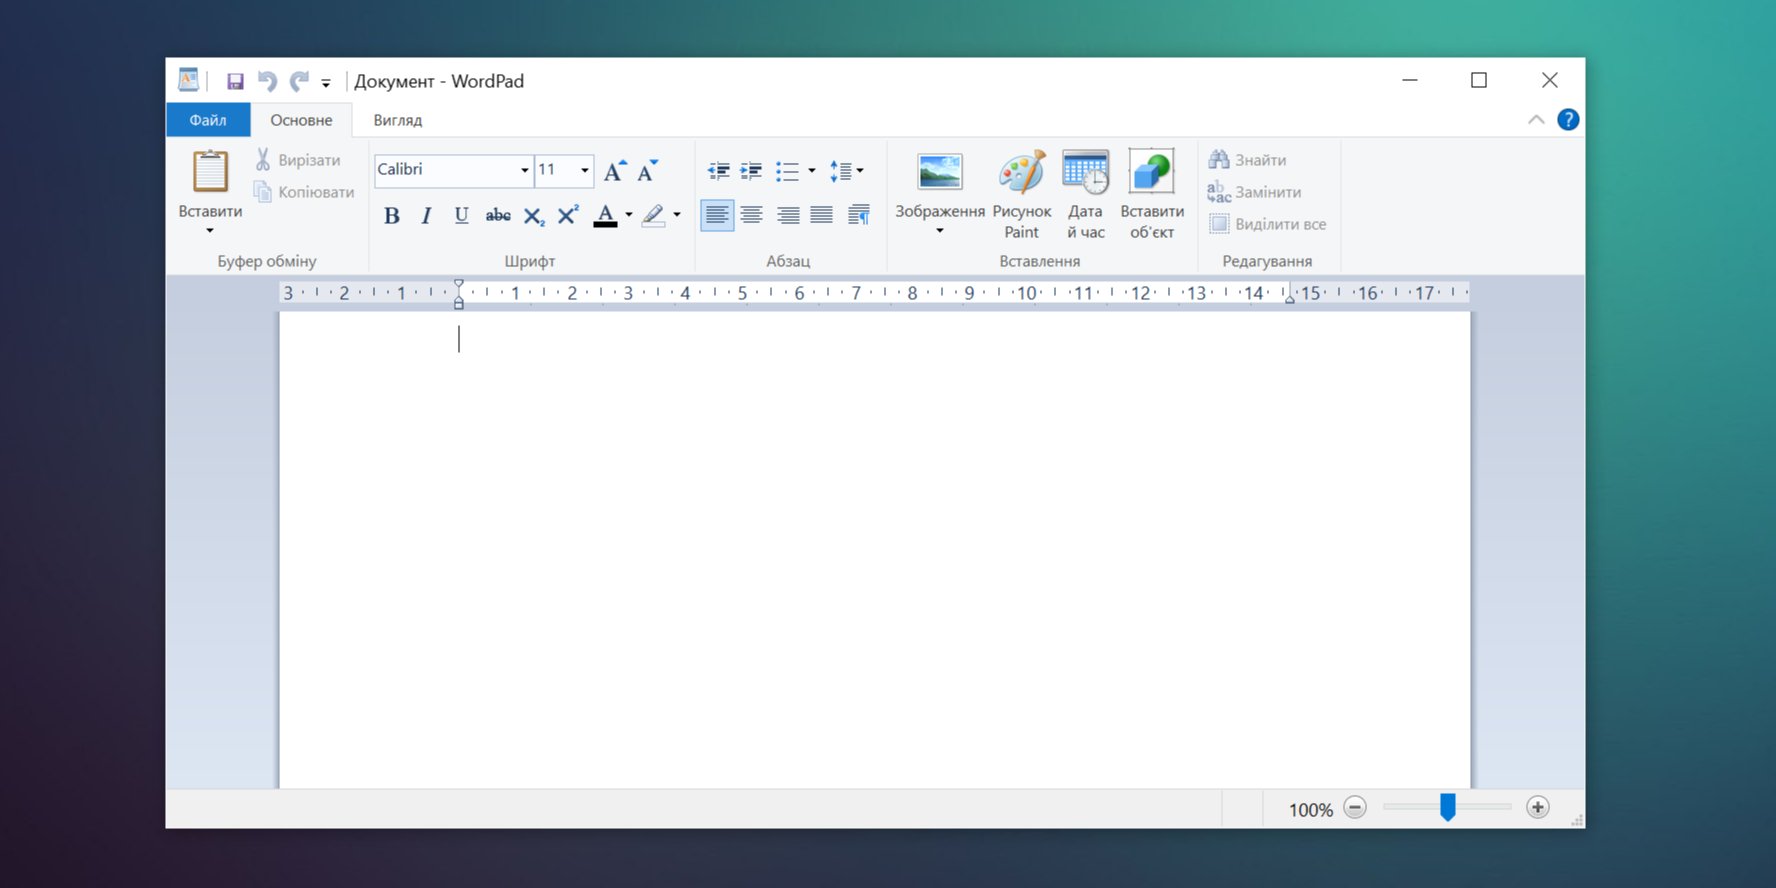1776x888 pixels.
Task: Open the font family dropdown arrow
Action: click(525, 171)
